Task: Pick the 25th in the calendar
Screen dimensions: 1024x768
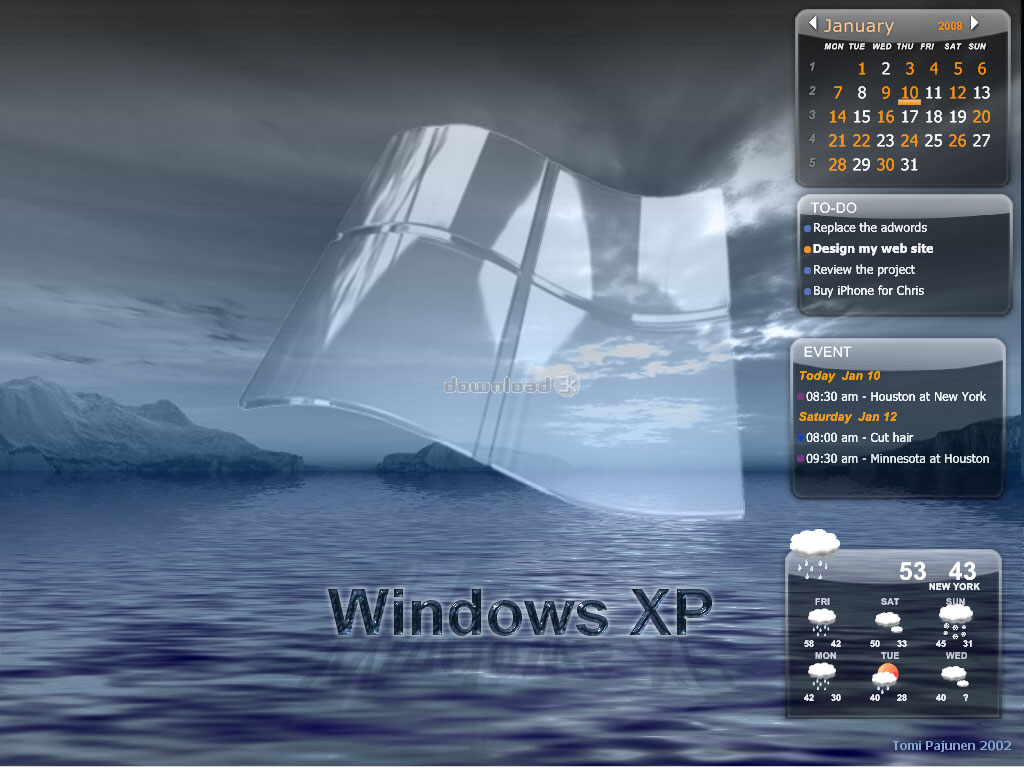Action: click(x=933, y=141)
